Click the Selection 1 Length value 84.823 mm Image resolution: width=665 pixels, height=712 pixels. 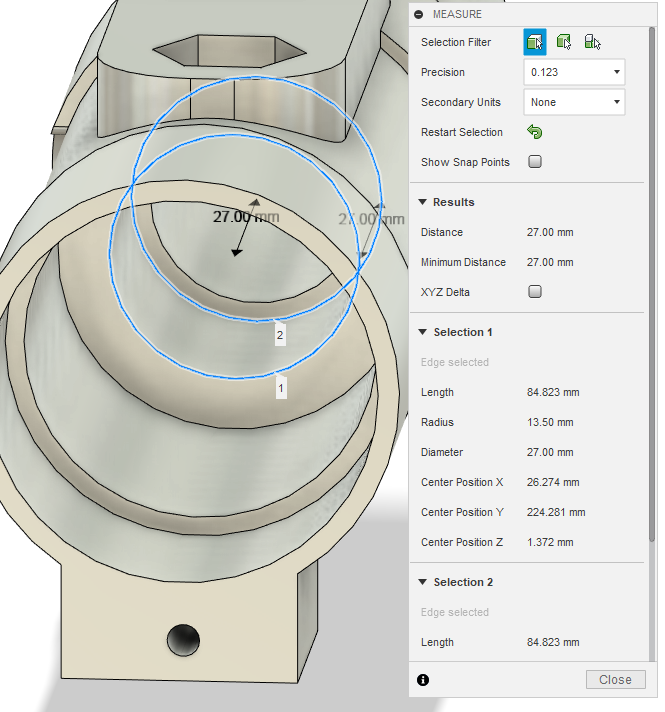point(553,392)
